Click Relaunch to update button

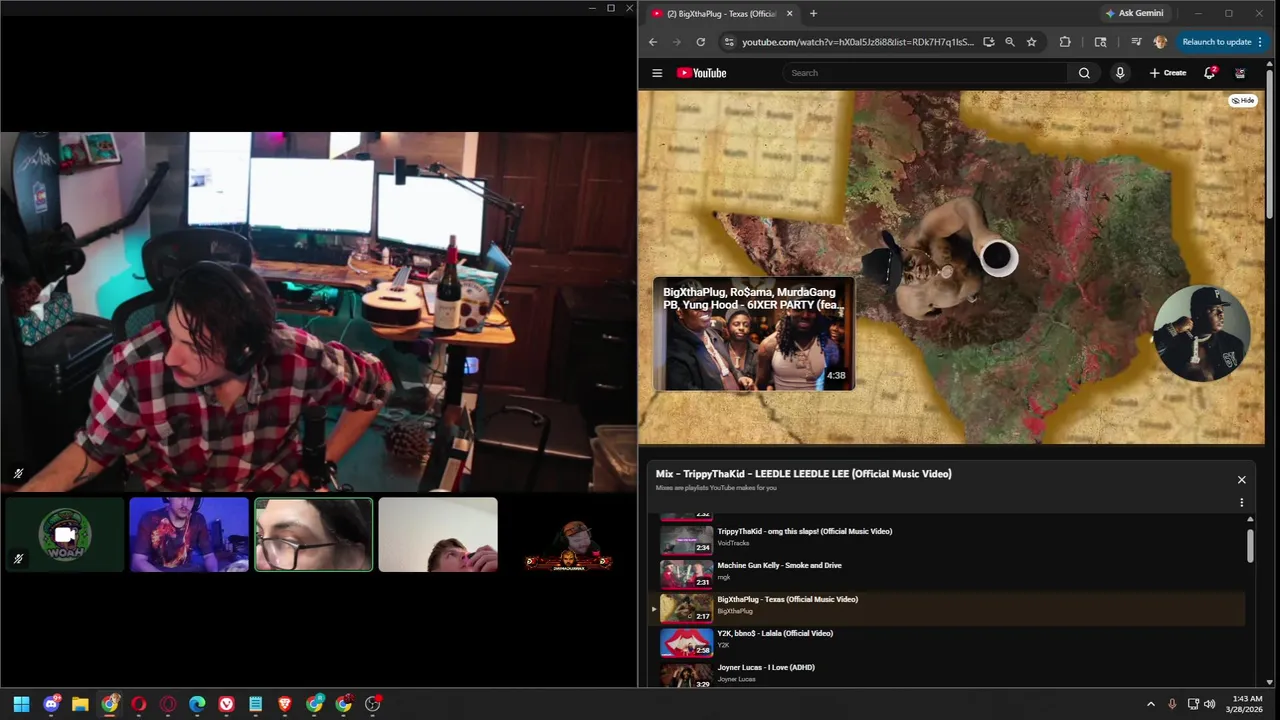pos(1216,42)
